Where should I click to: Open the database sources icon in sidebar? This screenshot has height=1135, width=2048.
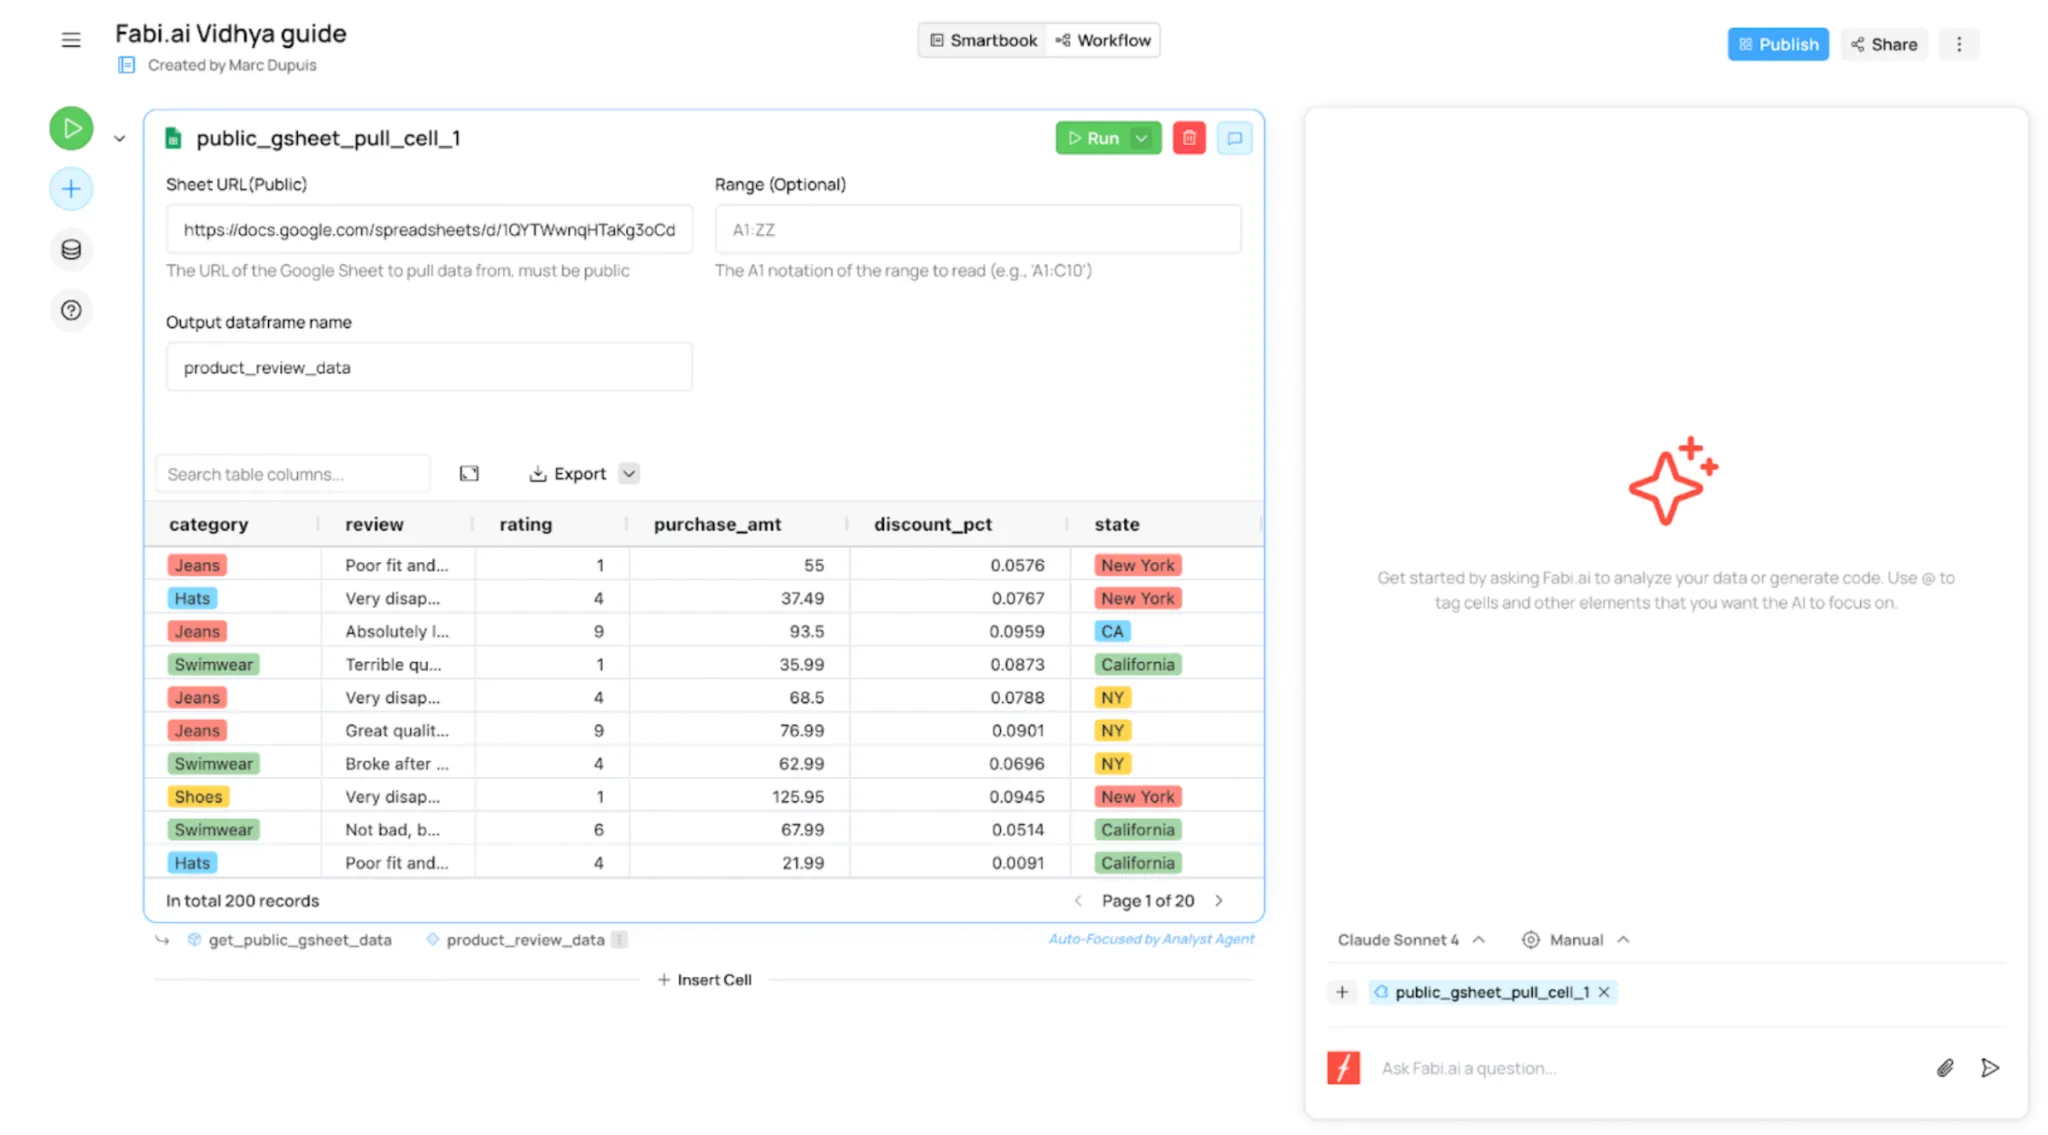tap(71, 250)
